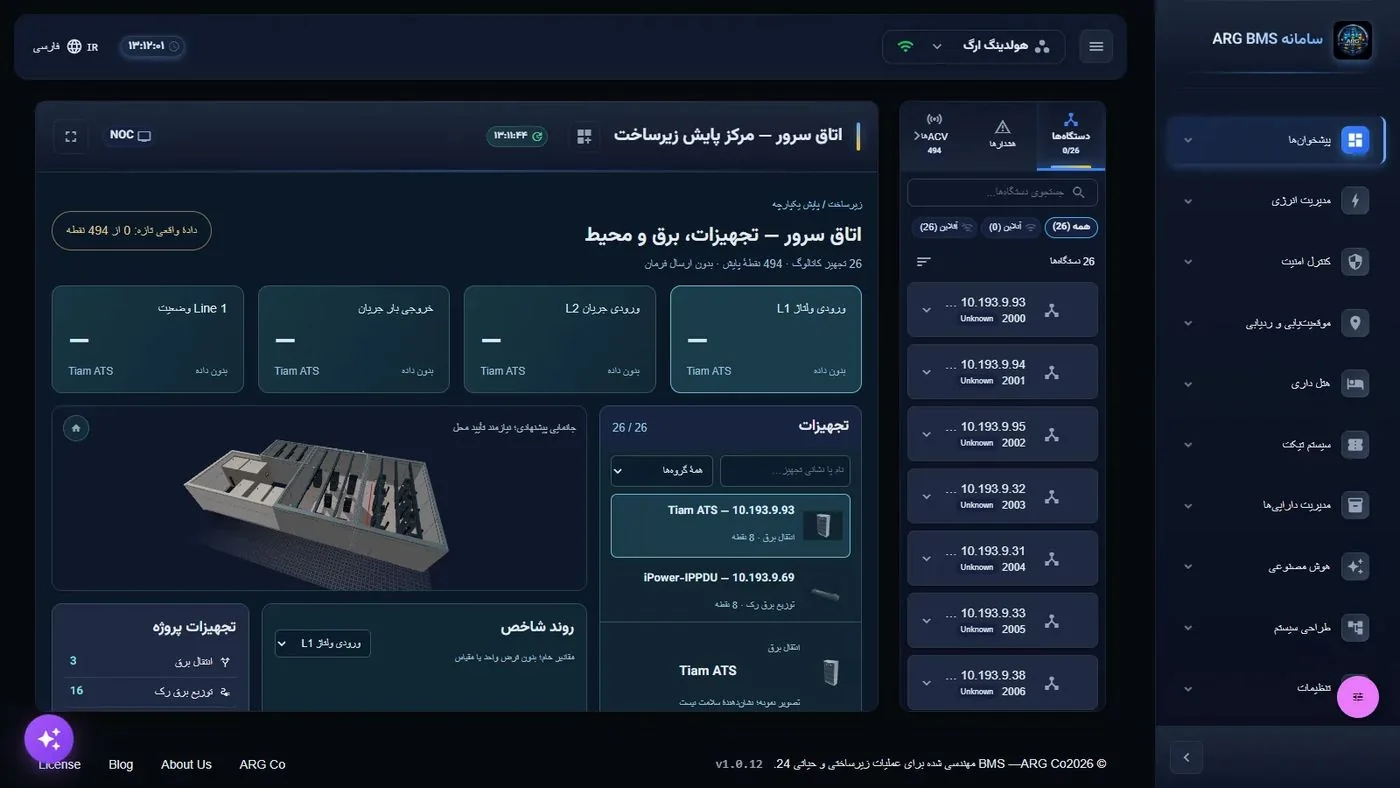Click the موقعیت‌یابی و ردیابی location pin icon
The width and height of the screenshot is (1400, 788).
pyautogui.click(x=1355, y=323)
